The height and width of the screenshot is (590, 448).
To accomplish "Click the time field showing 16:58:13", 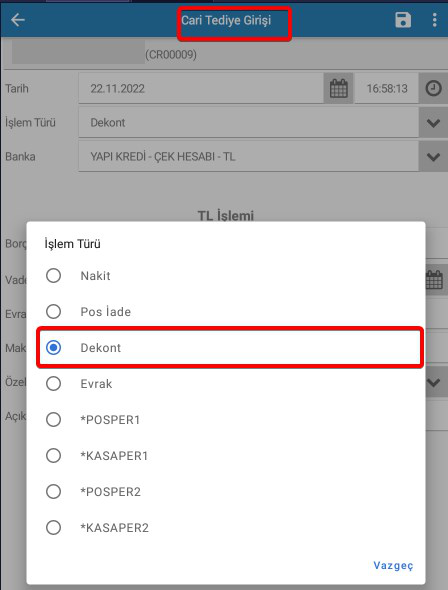I will [387, 89].
